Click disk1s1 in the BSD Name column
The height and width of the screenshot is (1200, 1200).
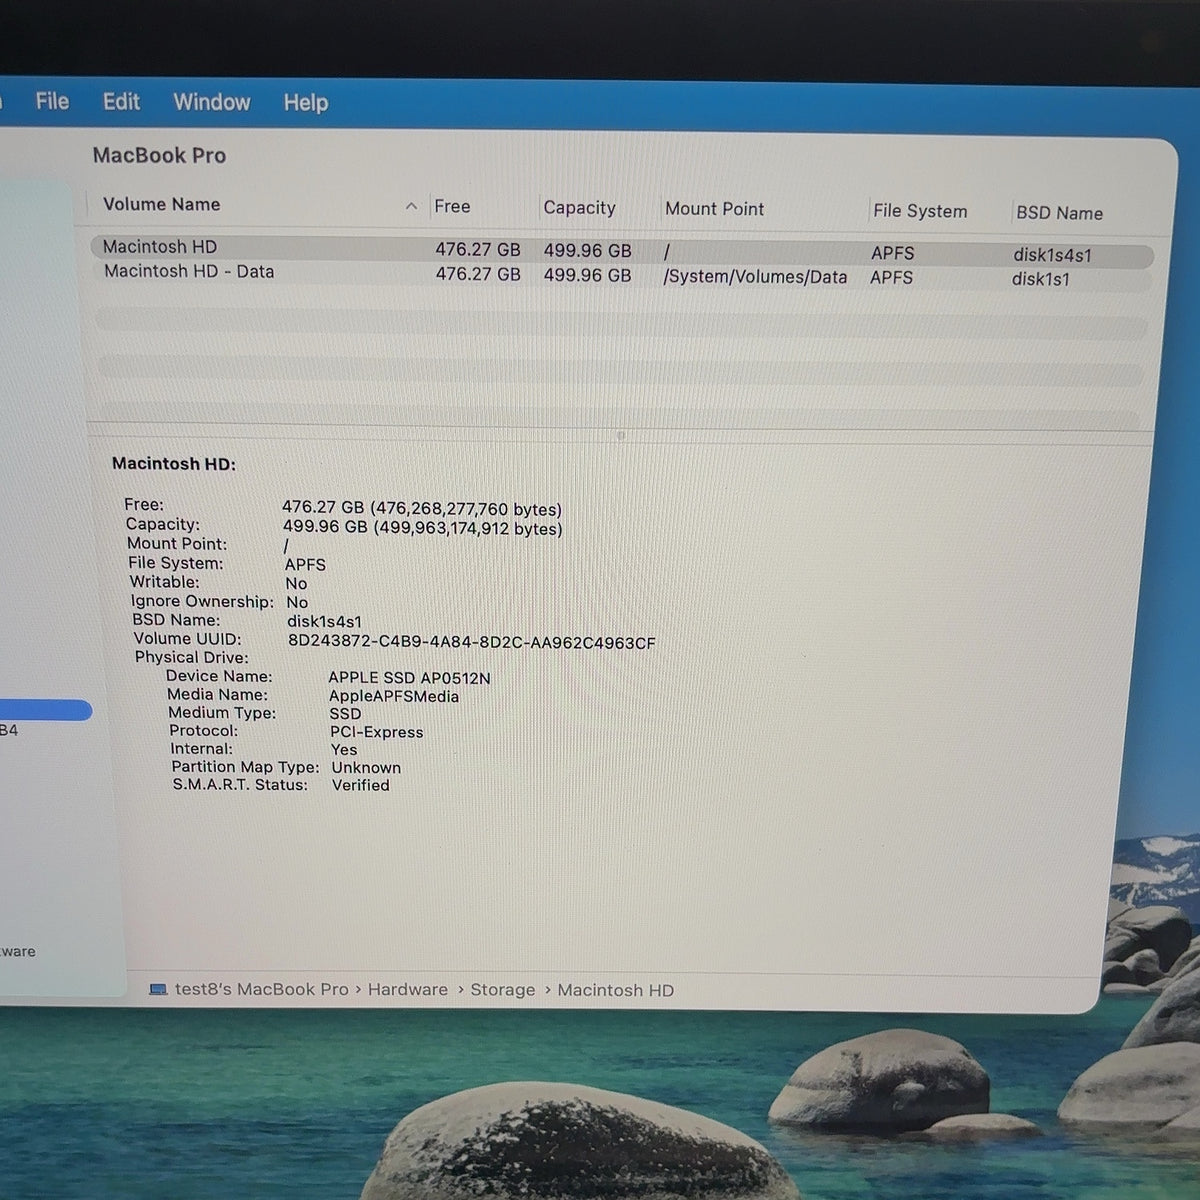click(1040, 279)
